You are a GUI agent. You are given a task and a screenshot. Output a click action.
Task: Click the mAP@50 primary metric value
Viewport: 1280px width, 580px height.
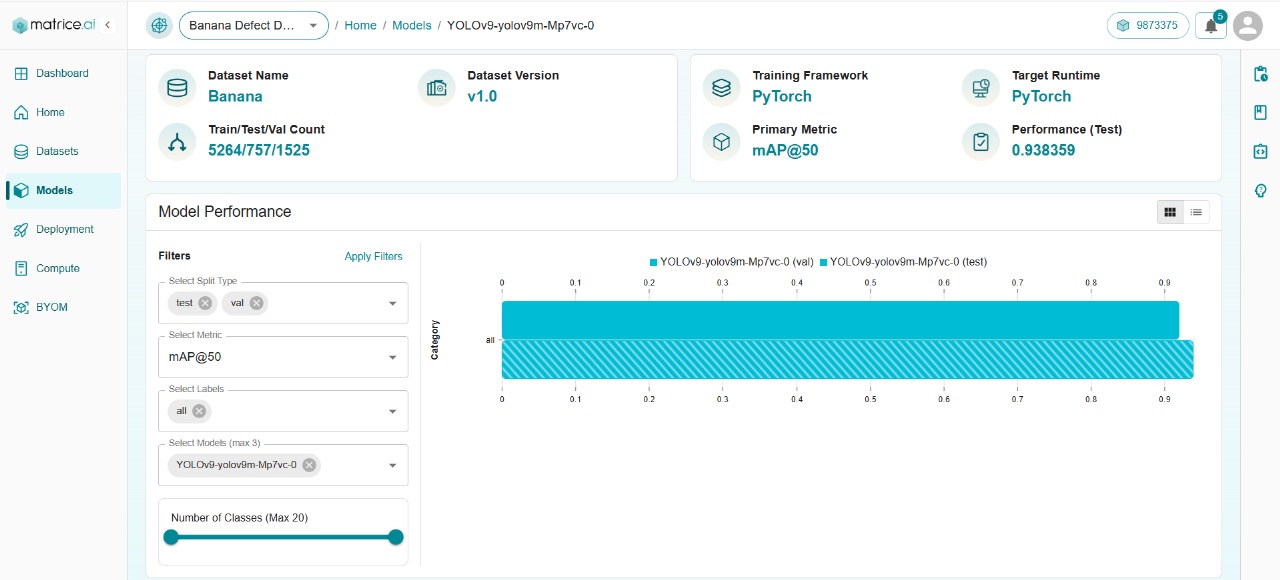click(x=785, y=151)
